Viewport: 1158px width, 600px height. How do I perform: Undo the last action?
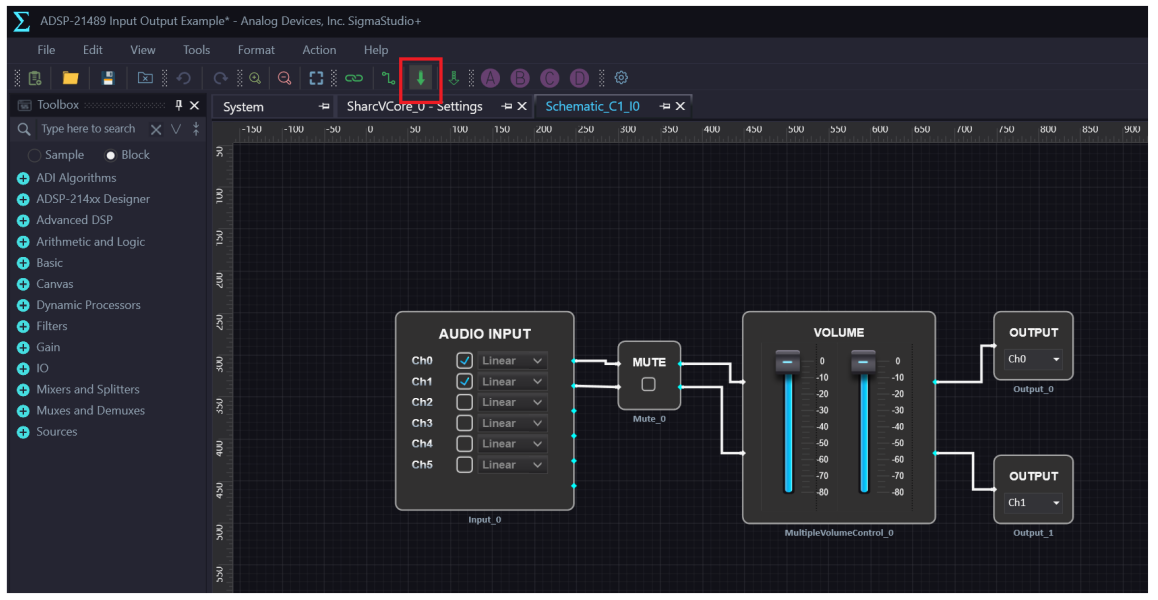coord(184,78)
